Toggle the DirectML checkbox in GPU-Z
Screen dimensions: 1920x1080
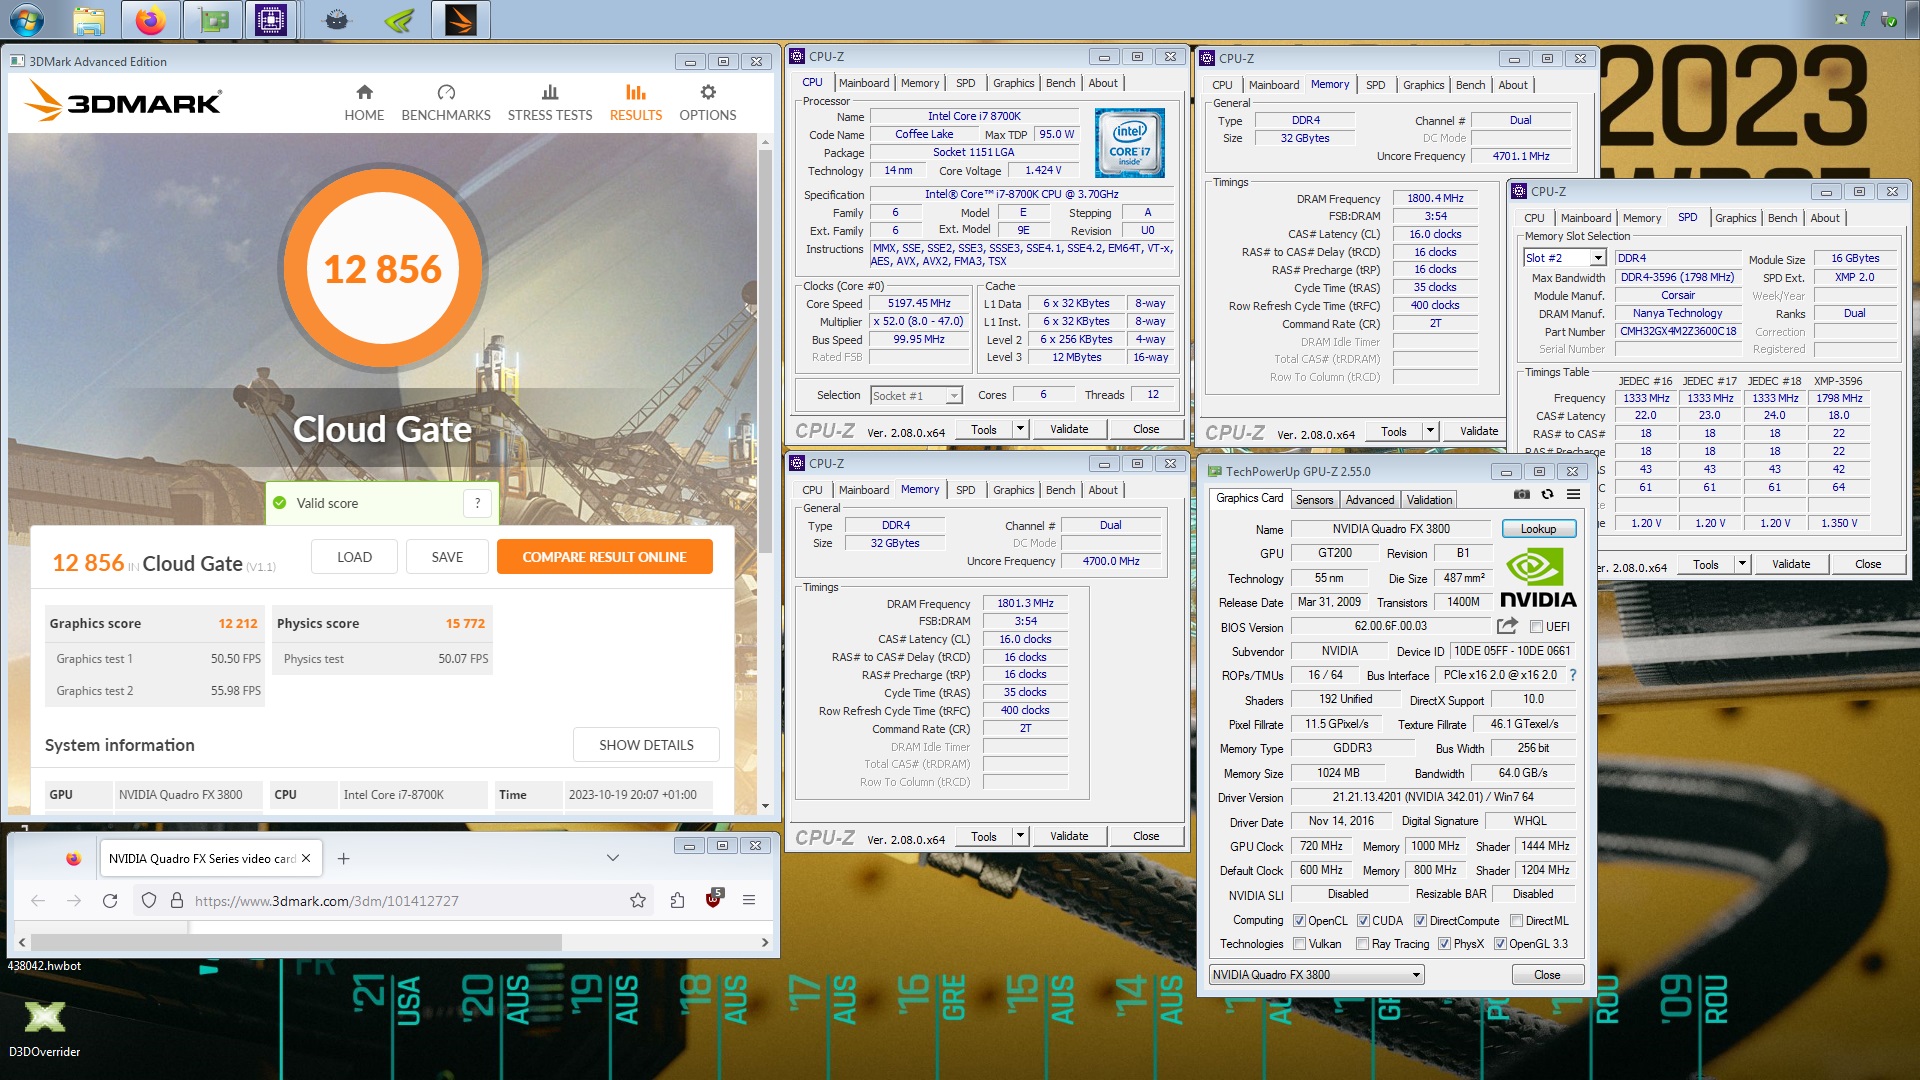click(1516, 921)
